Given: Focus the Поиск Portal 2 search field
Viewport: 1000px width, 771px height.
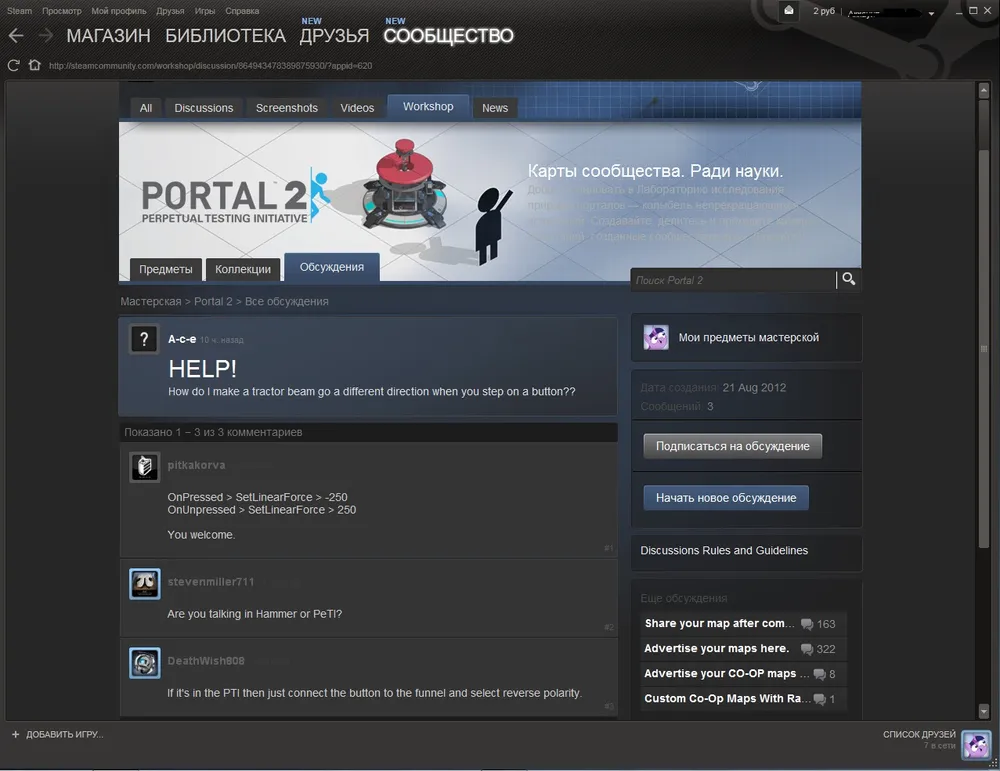Looking at the screenshot, I should click(x=733, y=280).
